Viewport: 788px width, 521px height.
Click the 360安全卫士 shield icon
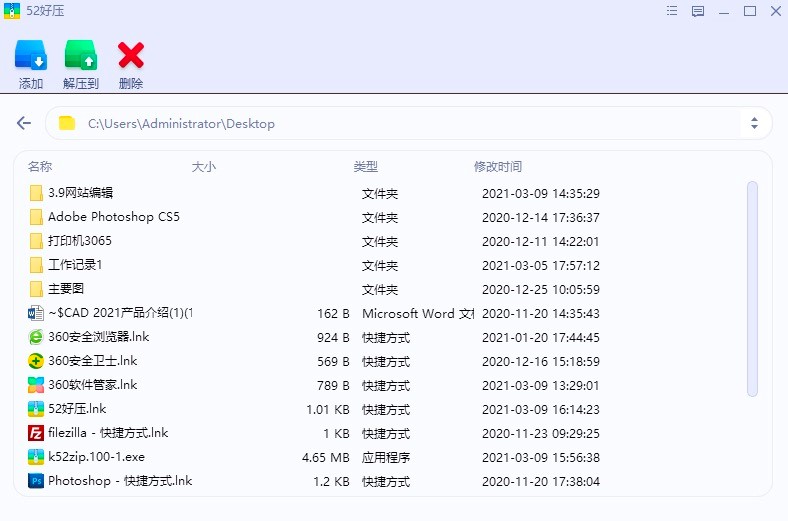[x=36, y=361]
